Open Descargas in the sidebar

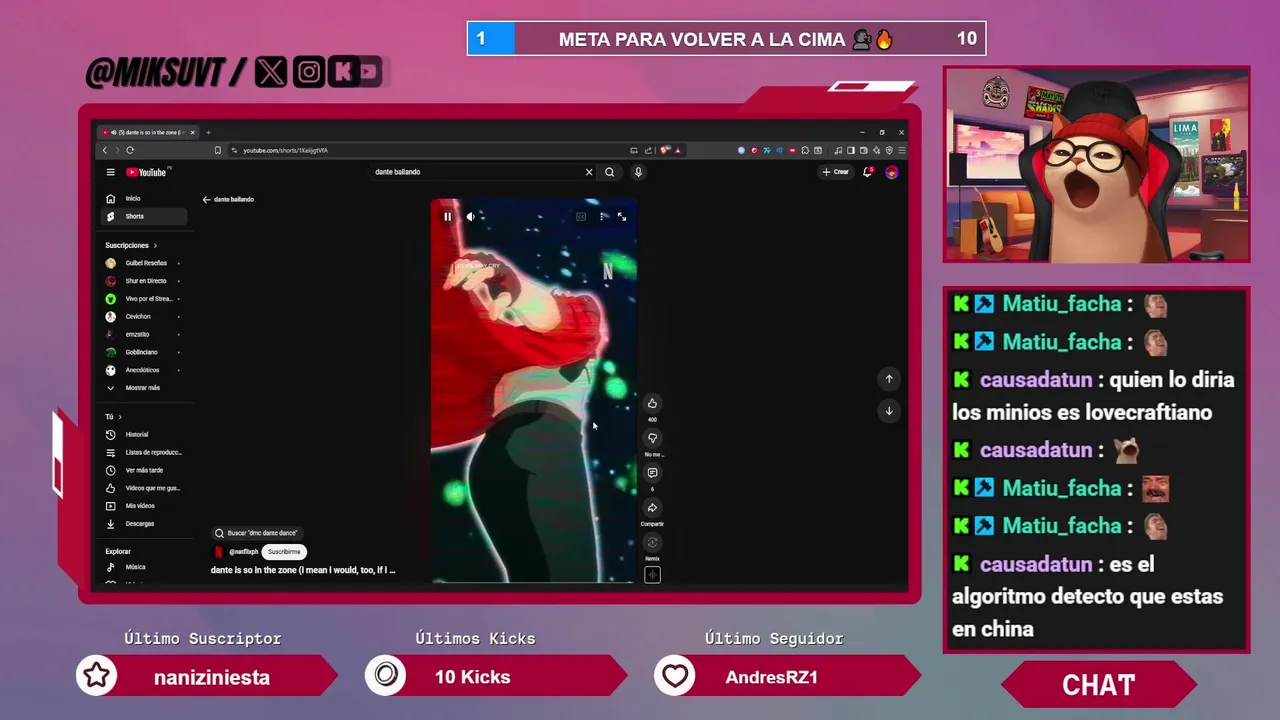coord(144,523)
